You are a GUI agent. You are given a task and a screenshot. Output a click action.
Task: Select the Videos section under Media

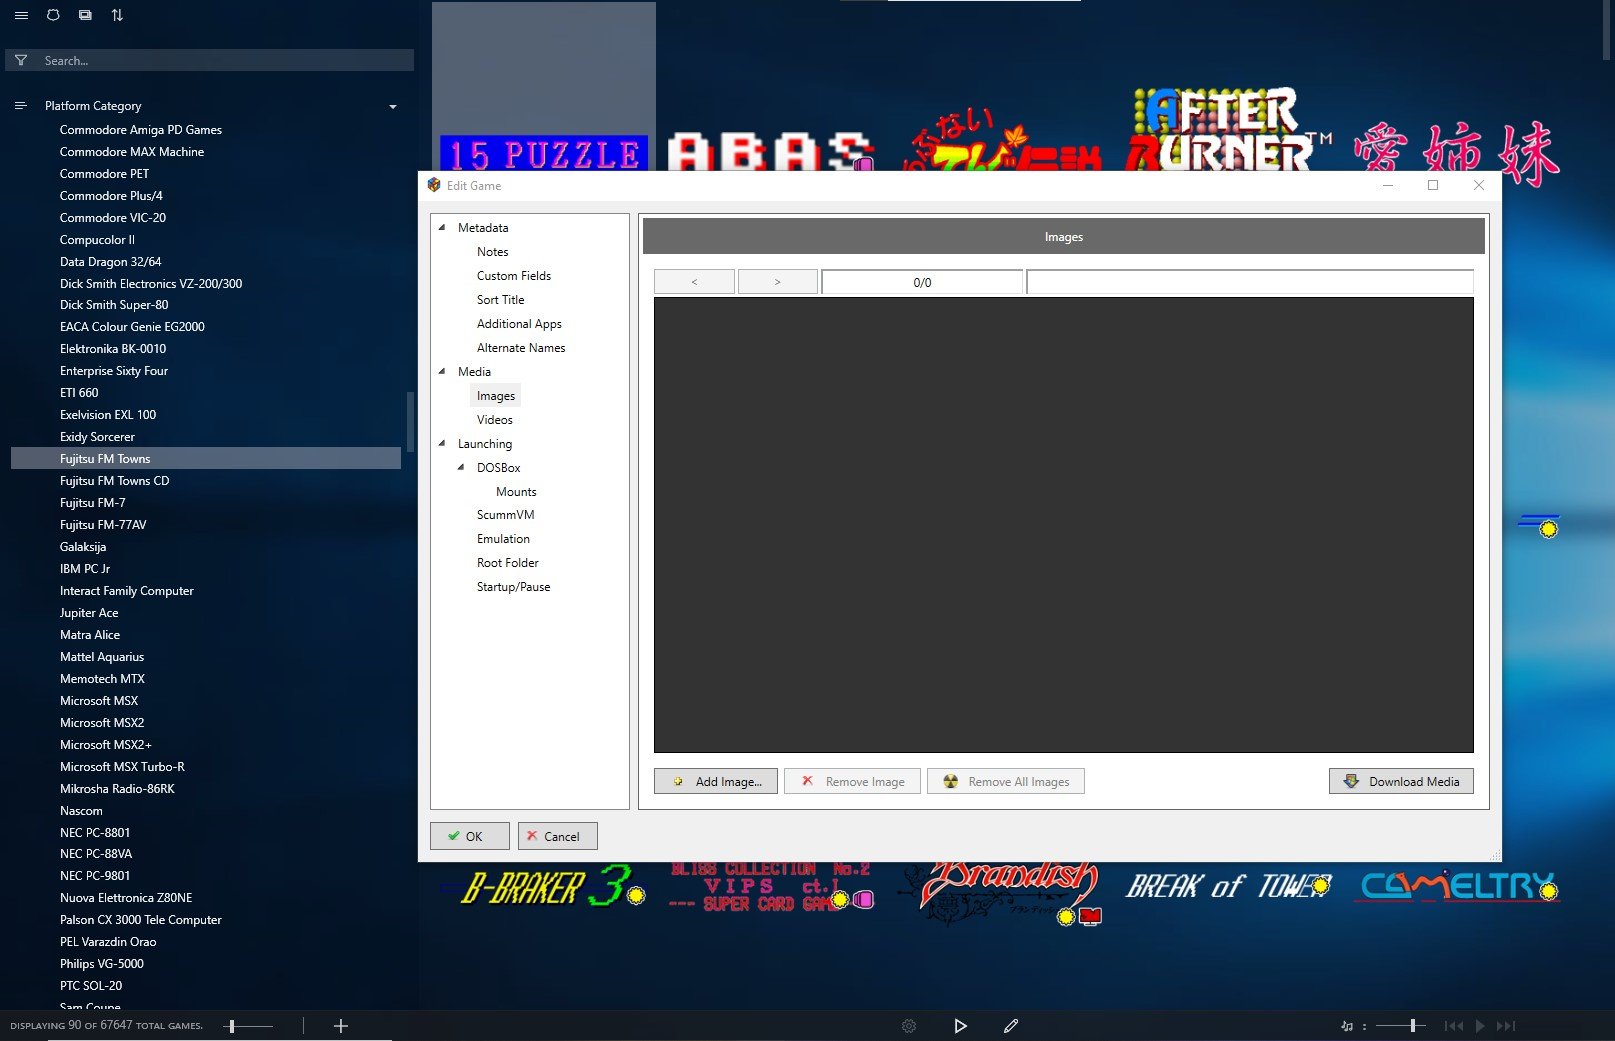coord(494,420)
